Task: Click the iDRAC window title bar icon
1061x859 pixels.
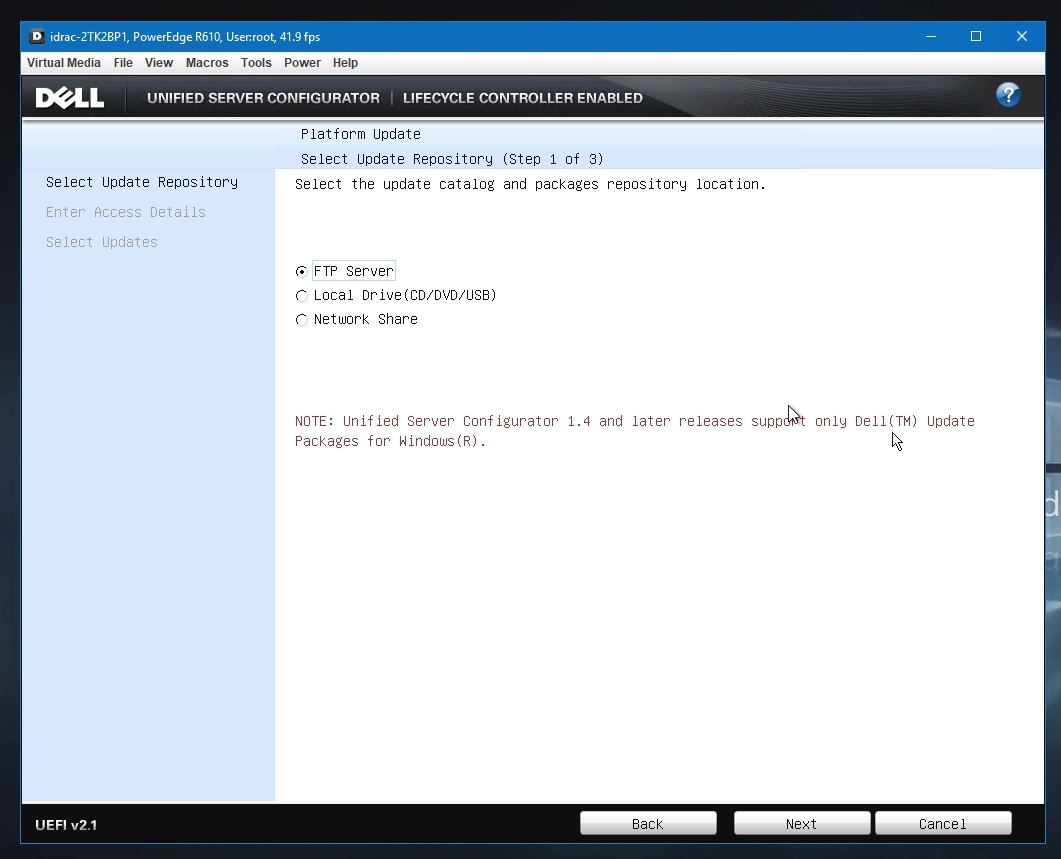Action: click(x=37, y=37)
